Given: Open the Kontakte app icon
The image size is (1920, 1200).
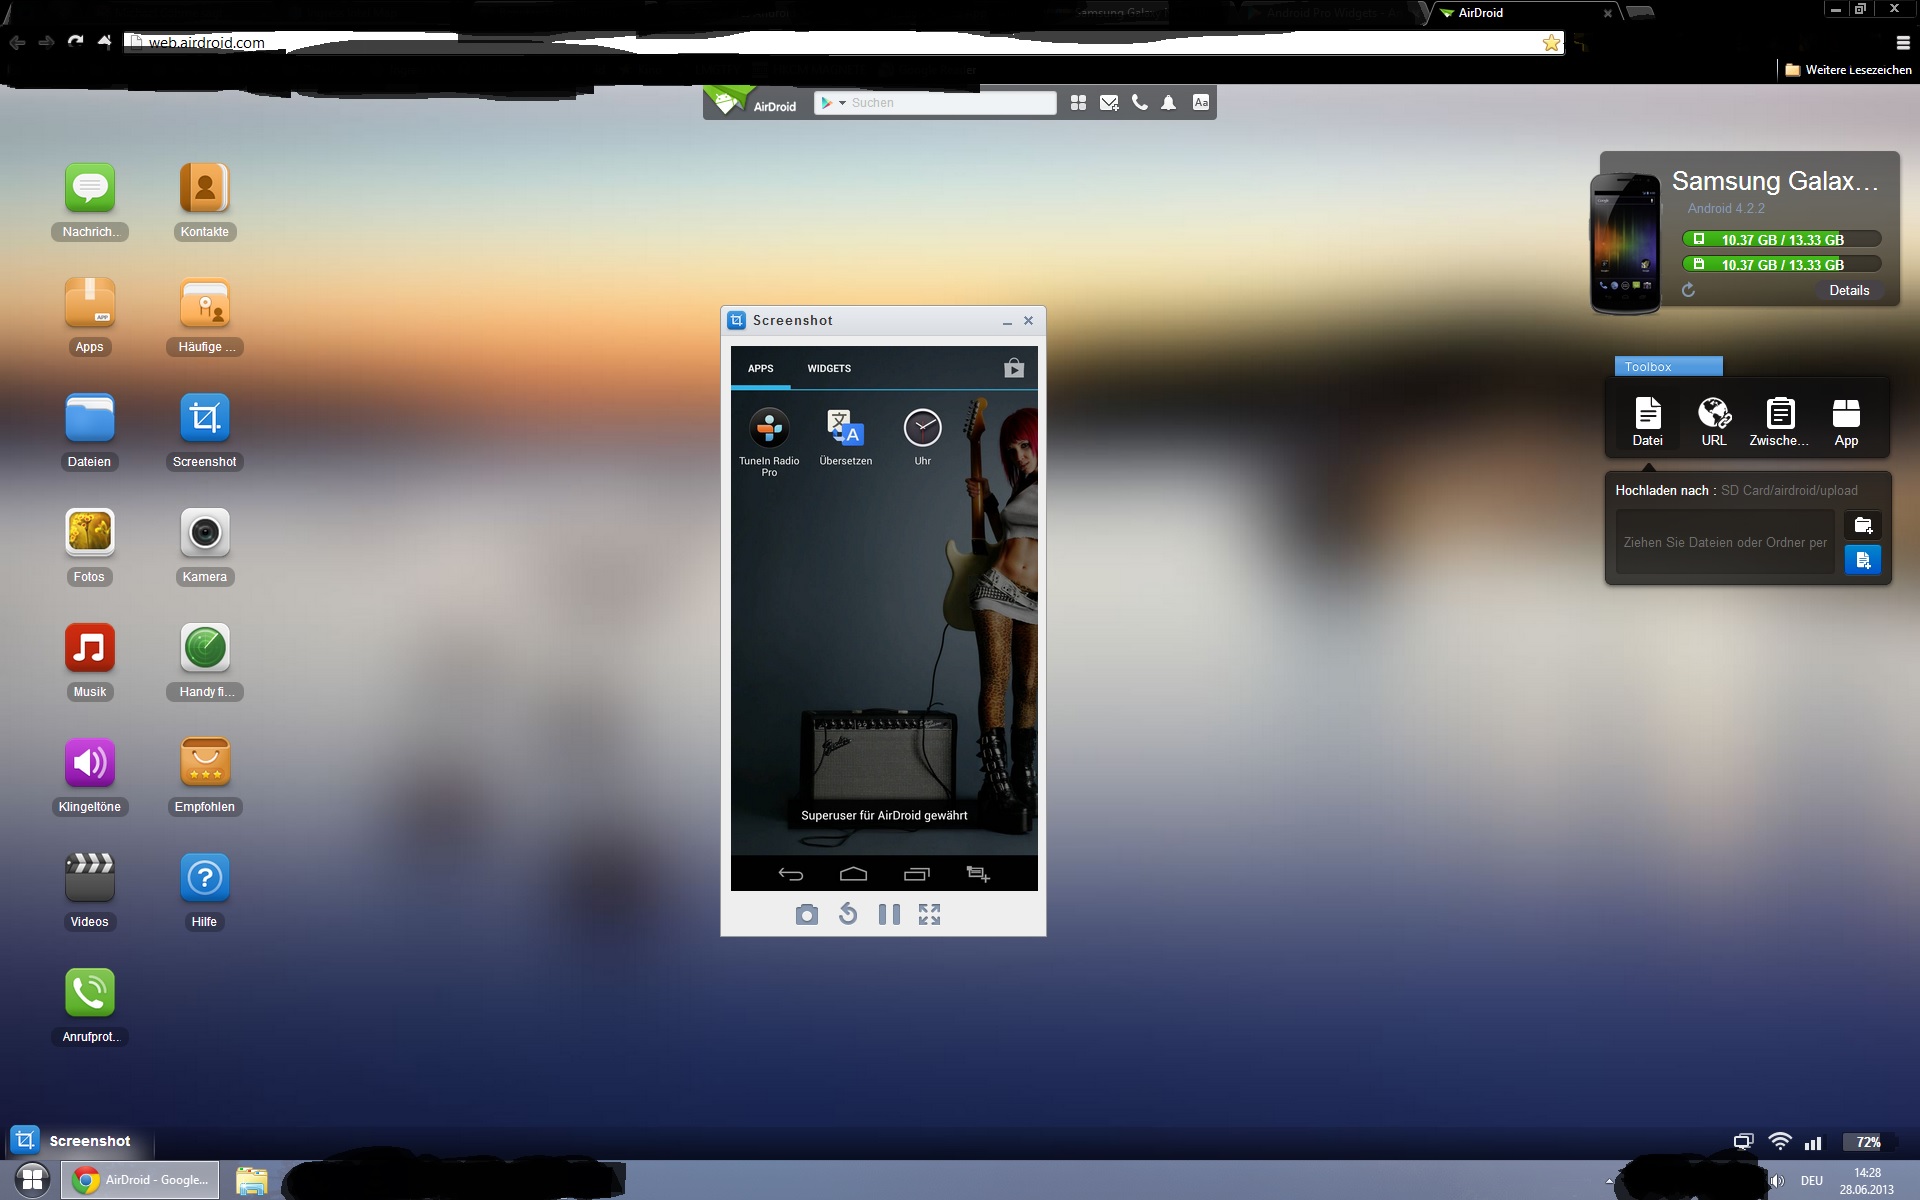Looking at the screenshot, I should [205, 188].
